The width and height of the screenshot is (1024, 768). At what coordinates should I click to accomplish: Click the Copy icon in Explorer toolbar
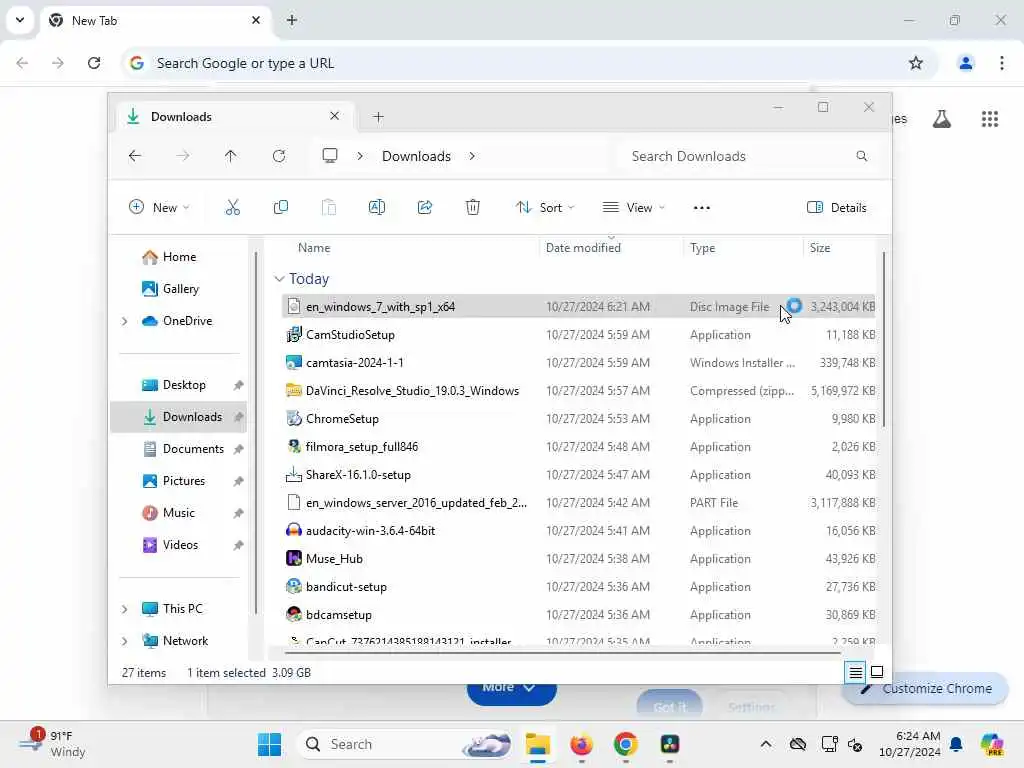pos(281,208)
